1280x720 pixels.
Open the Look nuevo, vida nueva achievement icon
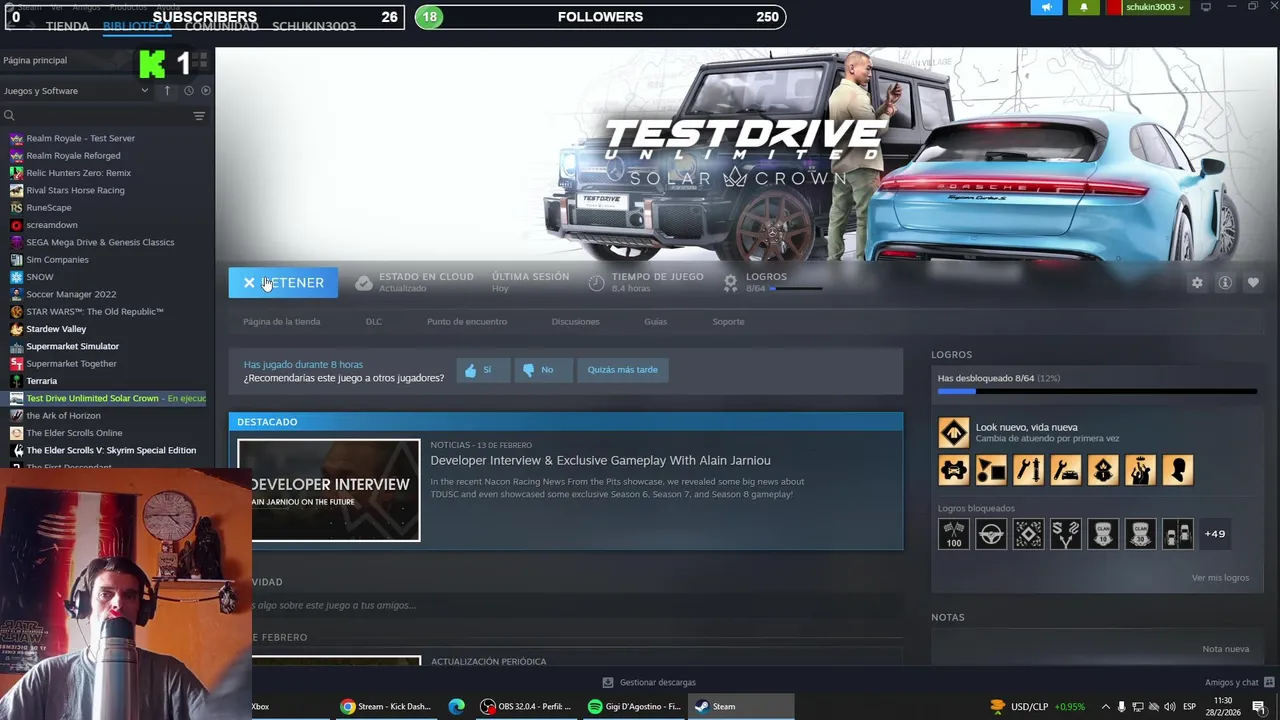click(954, 433)
